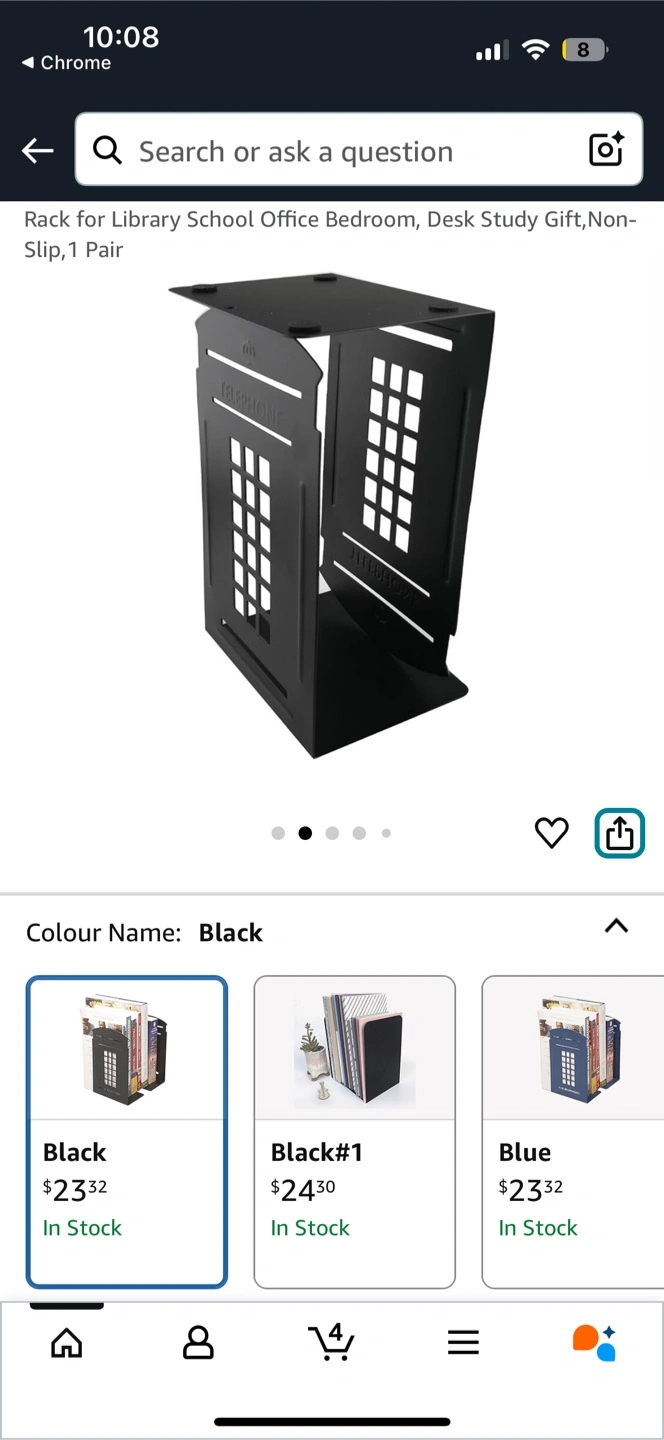Image resolution: width=664 pixels, height=1440 pixels.
Task: Select the Black colour option
Action: tap(127, 1132)
